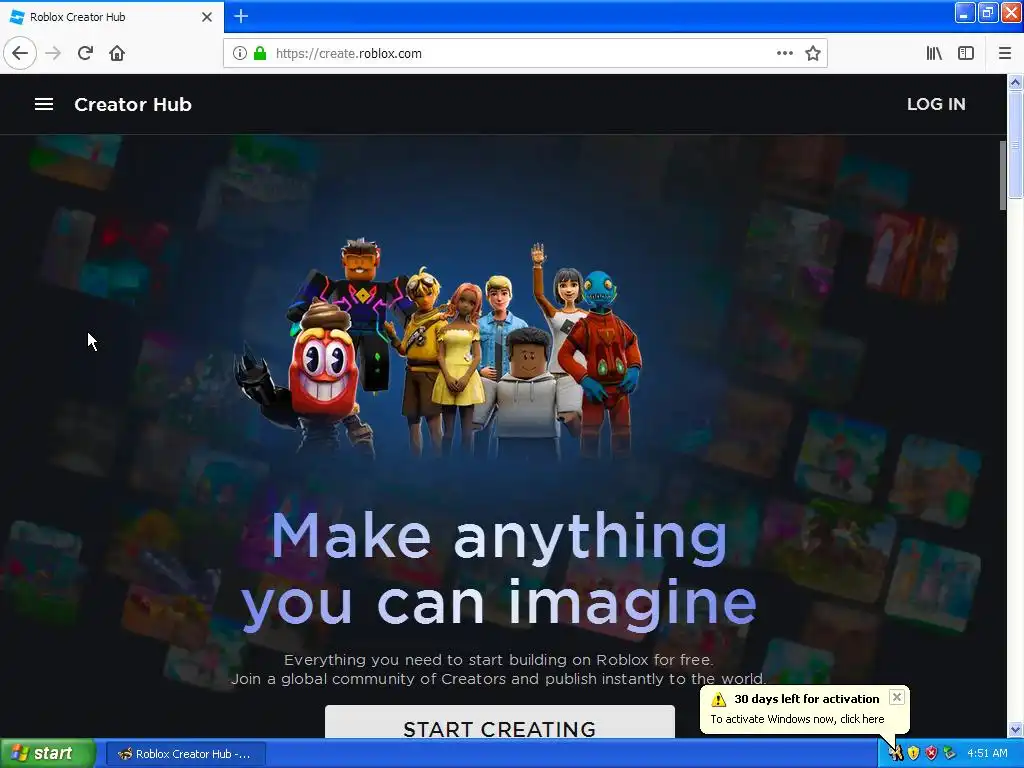
Task: Open the Windows start menu
Action: pyautogui.click(x=47, y=754)
